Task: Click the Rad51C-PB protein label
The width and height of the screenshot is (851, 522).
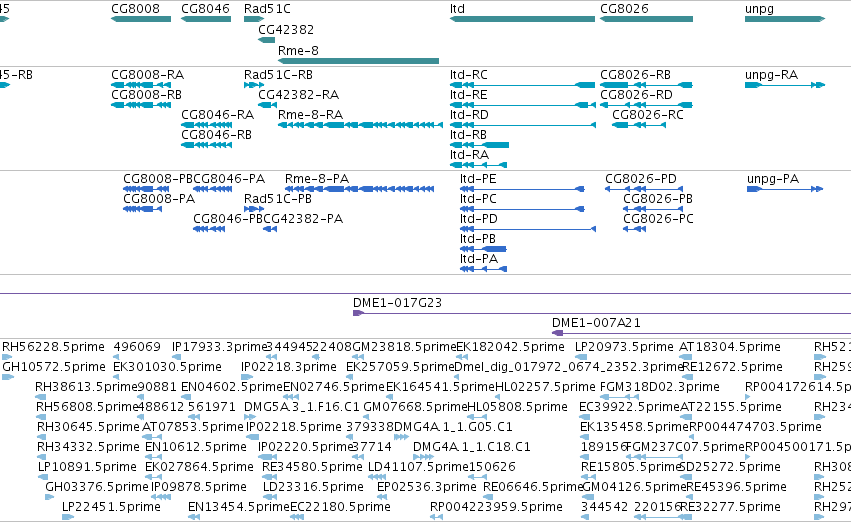Action: tap(278, 199)
